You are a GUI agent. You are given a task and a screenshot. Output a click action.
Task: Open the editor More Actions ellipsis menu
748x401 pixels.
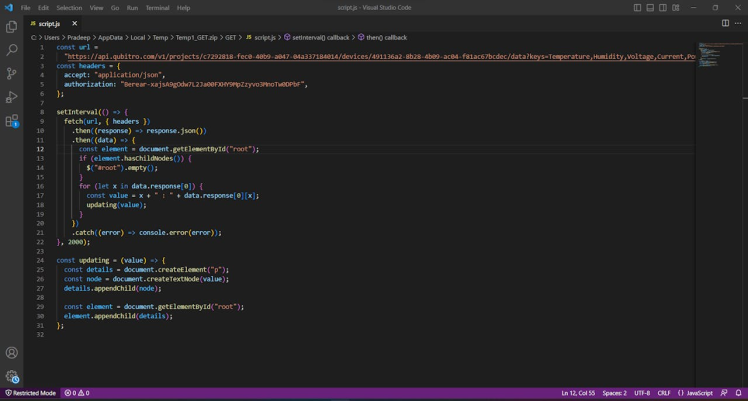738,23
